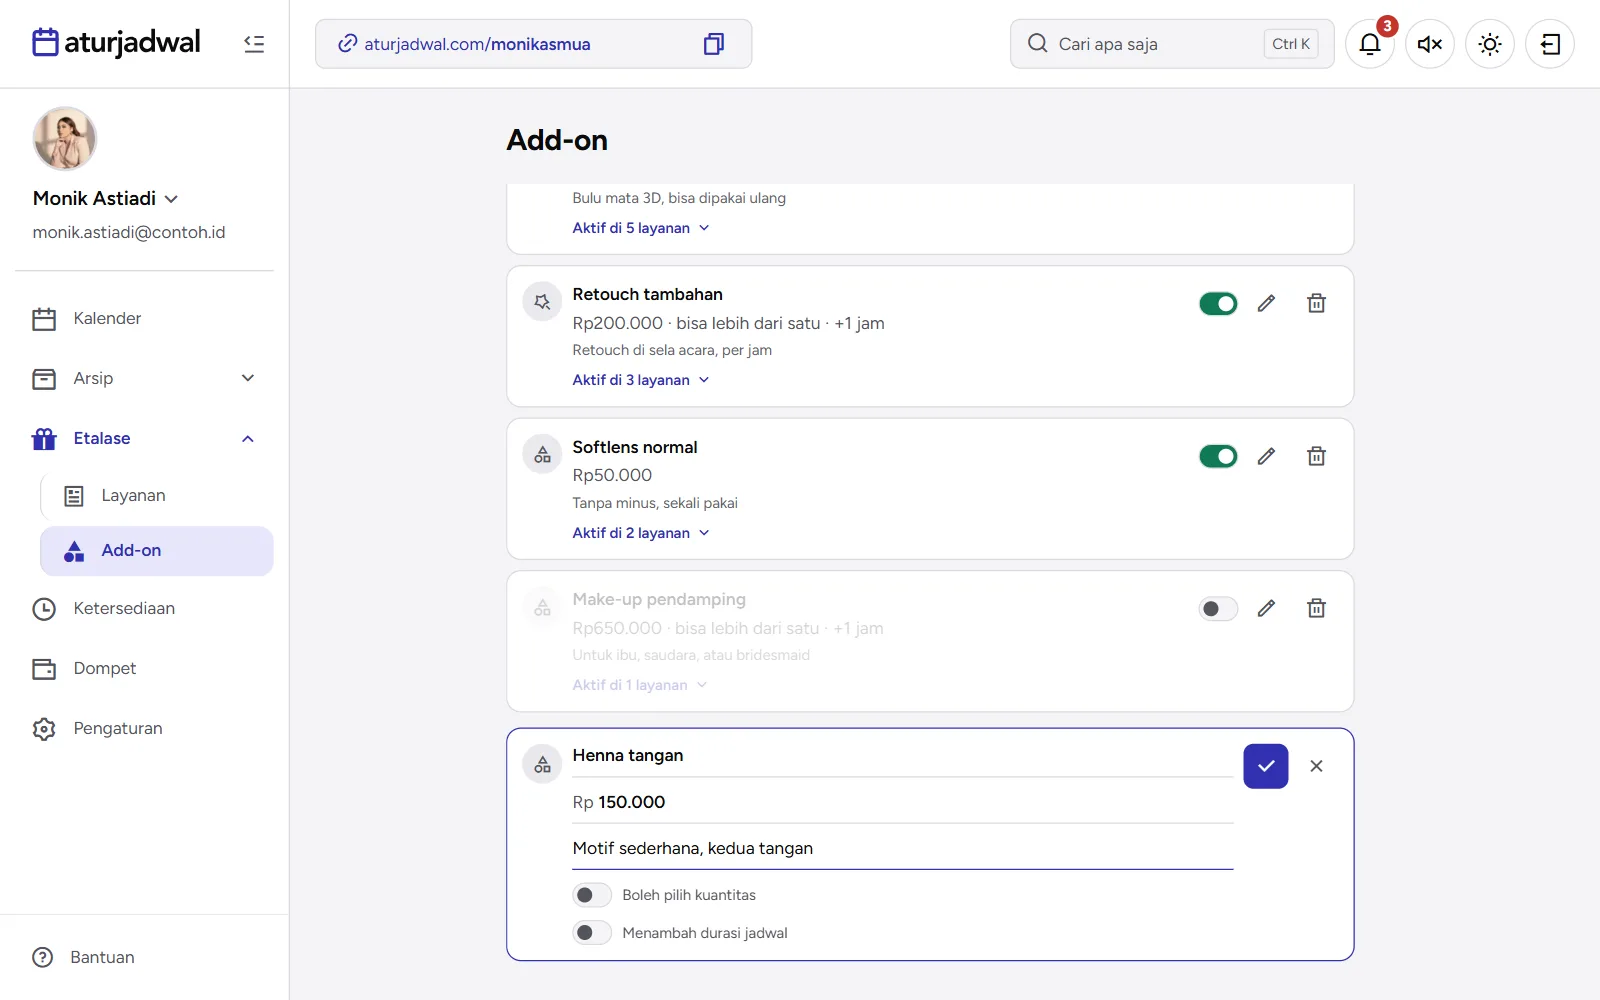Edit the Softlens normal add-on
Screen dimensions: 1600x1000
(x=1266, y=456)
